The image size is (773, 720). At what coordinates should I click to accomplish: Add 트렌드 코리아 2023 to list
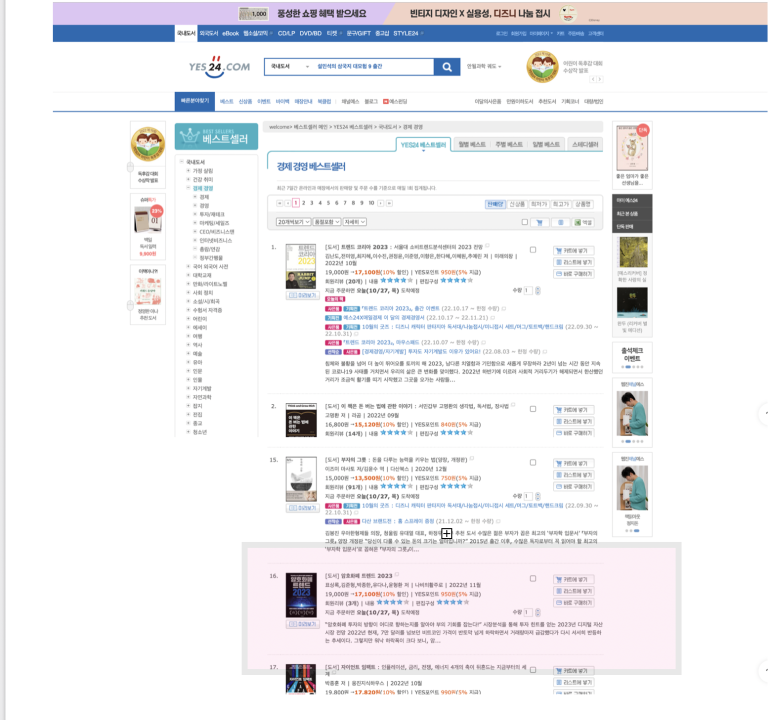click(x=574, y=262)
